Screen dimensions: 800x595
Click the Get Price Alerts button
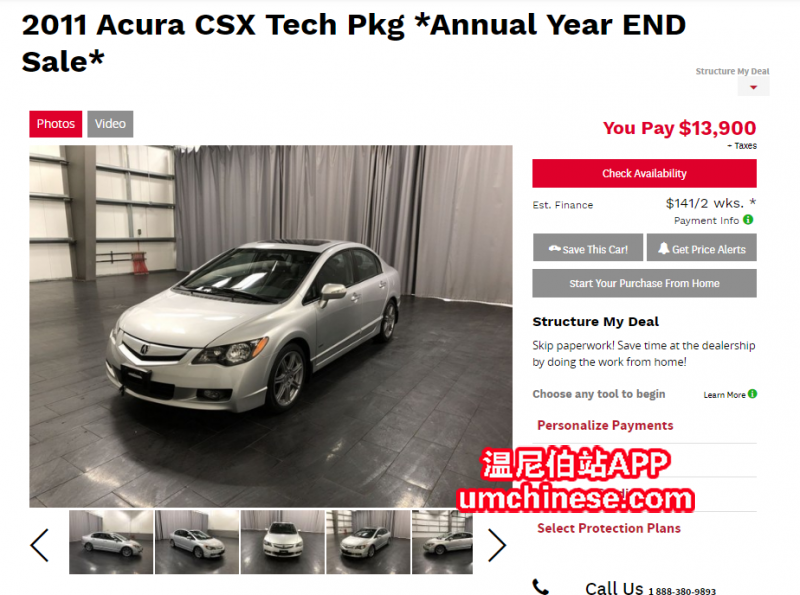(x=702, y=248)
